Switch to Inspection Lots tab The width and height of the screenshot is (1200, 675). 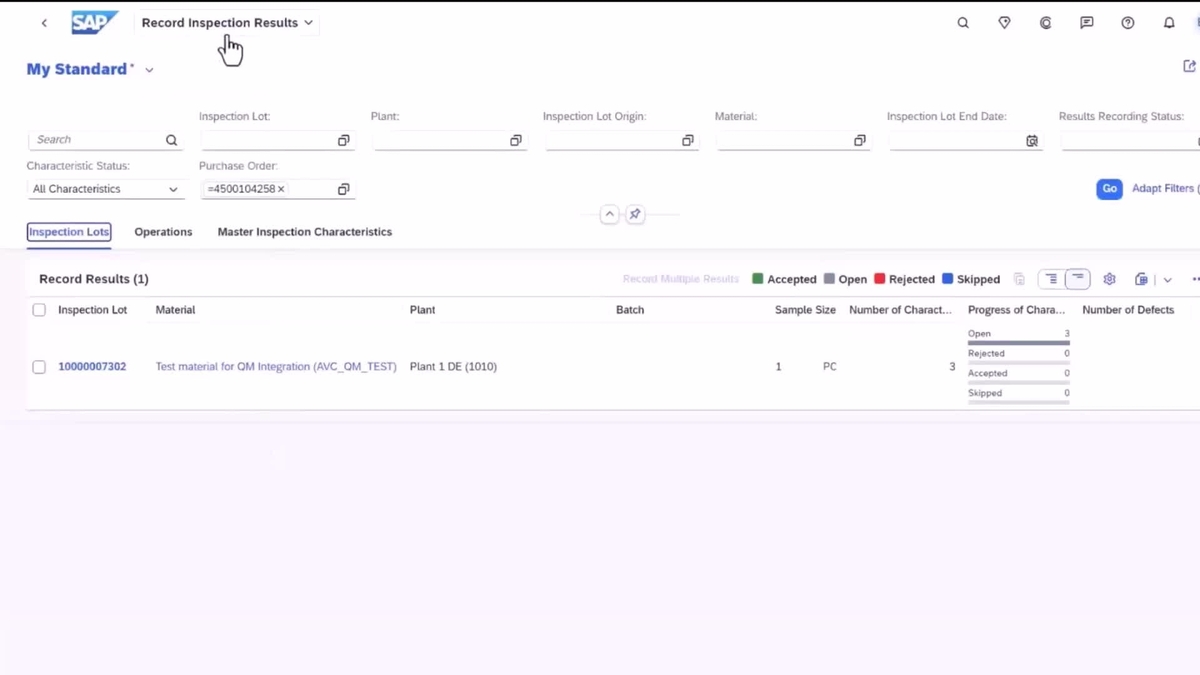pyautogui.click(x=69, y=232)
